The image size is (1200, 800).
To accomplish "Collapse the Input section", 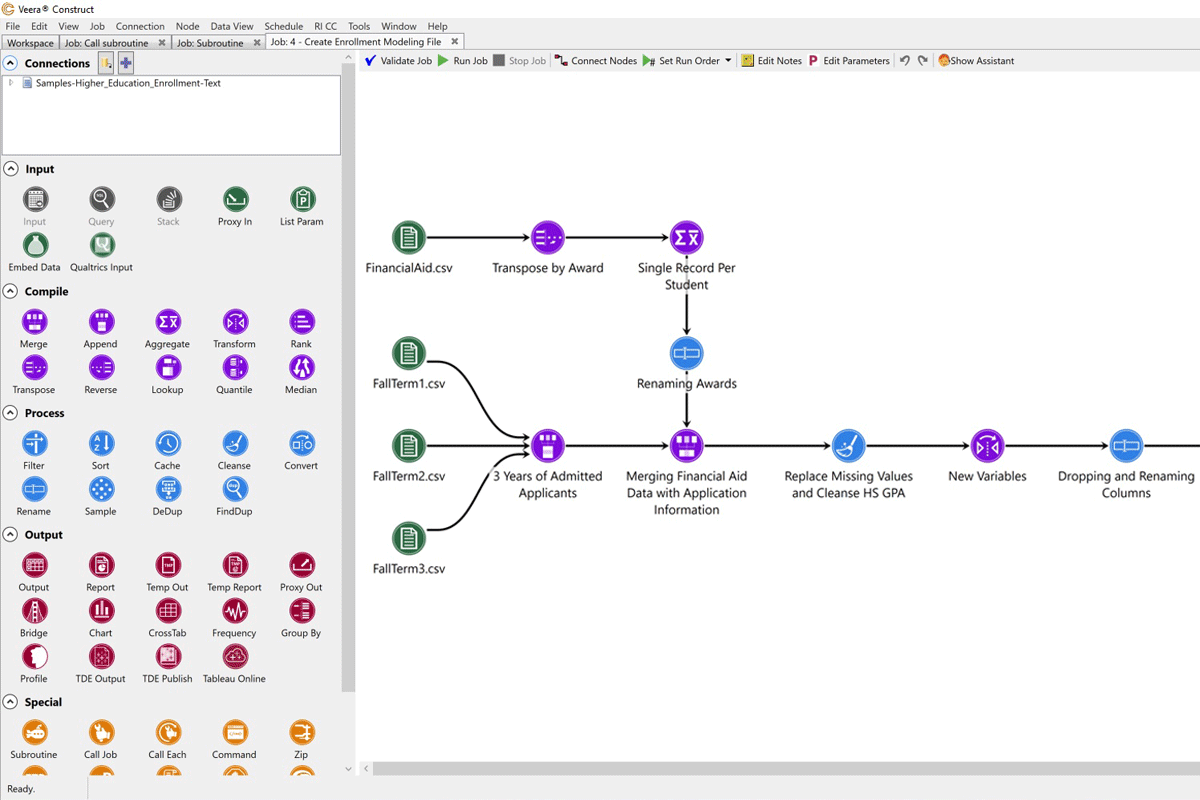I will (10, 169).
